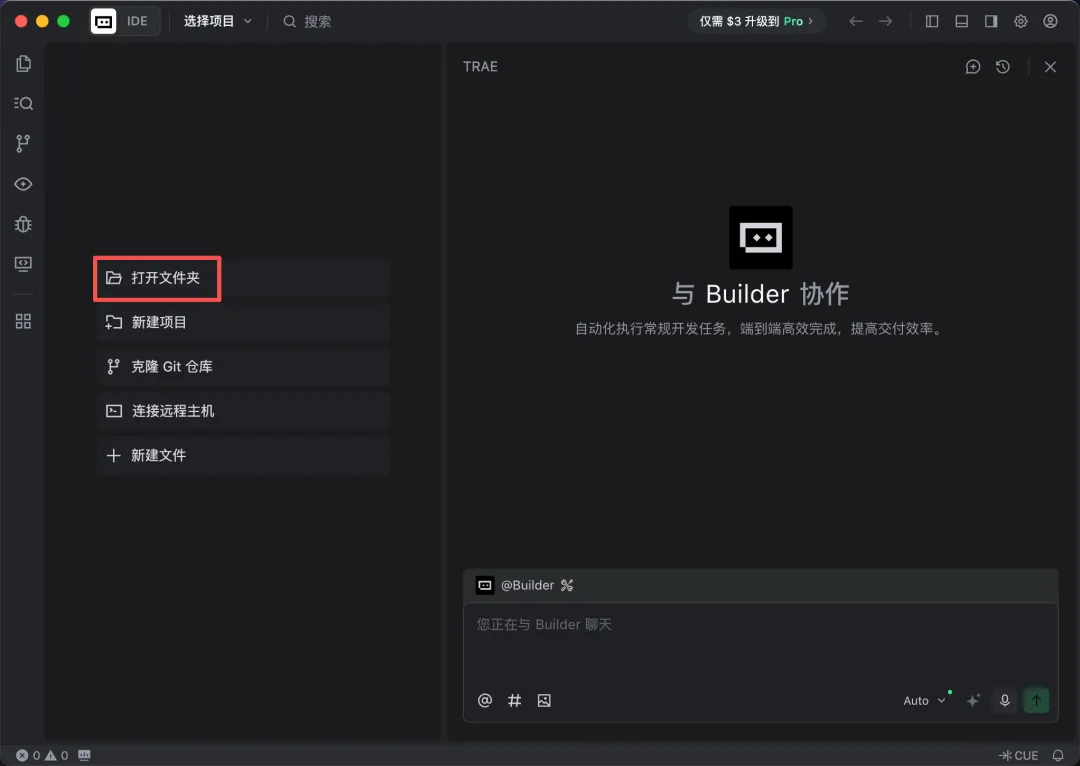Screen dimensions: 1080x766
Task: Open the Run and Debug bug icon
Action: pyautogui.click(x=23, y=224)
